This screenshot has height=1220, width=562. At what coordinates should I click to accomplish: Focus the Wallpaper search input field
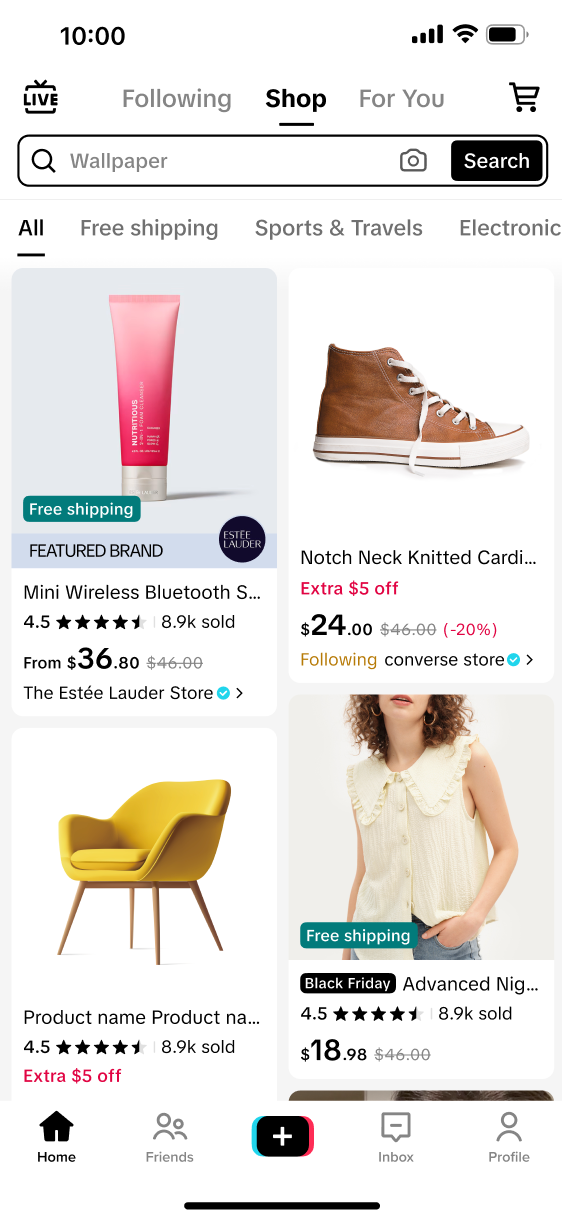(x=229, y=161)
